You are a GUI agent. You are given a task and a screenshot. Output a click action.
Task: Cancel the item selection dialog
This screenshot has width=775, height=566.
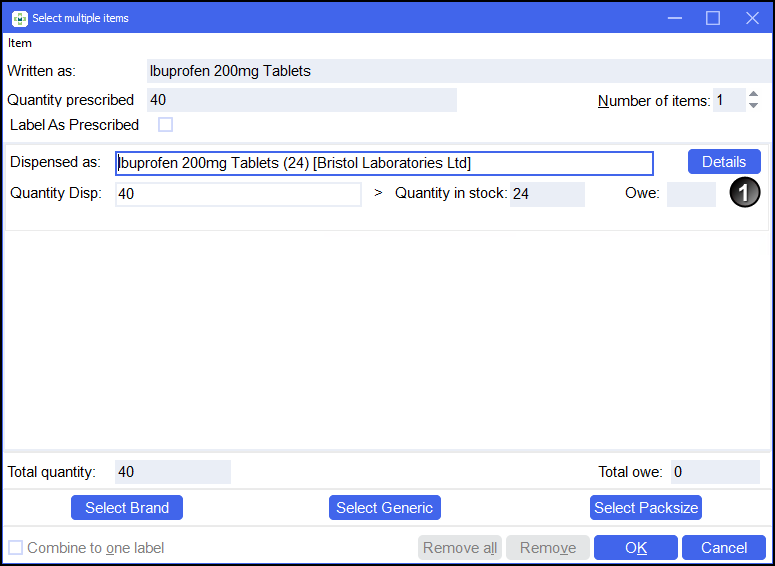724,548
